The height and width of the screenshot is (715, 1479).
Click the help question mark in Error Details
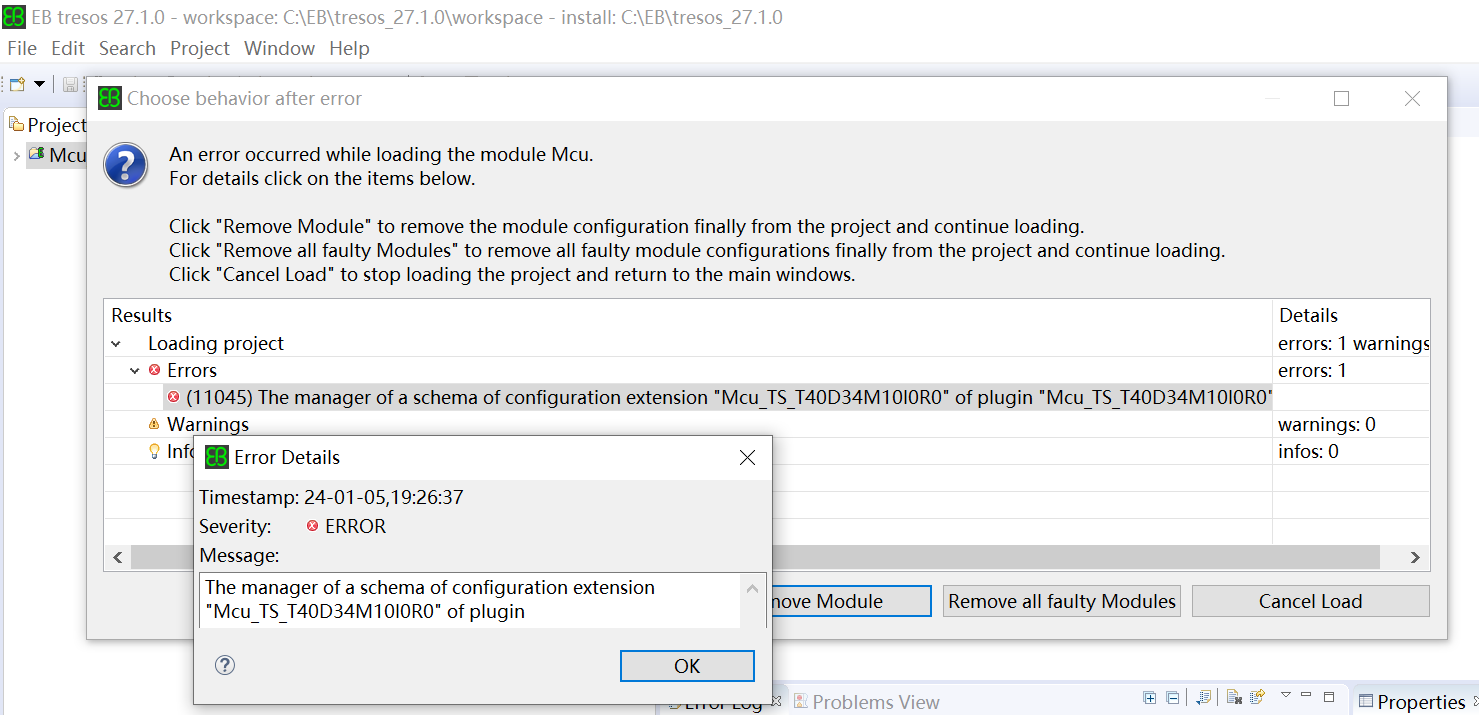[225, 665]
